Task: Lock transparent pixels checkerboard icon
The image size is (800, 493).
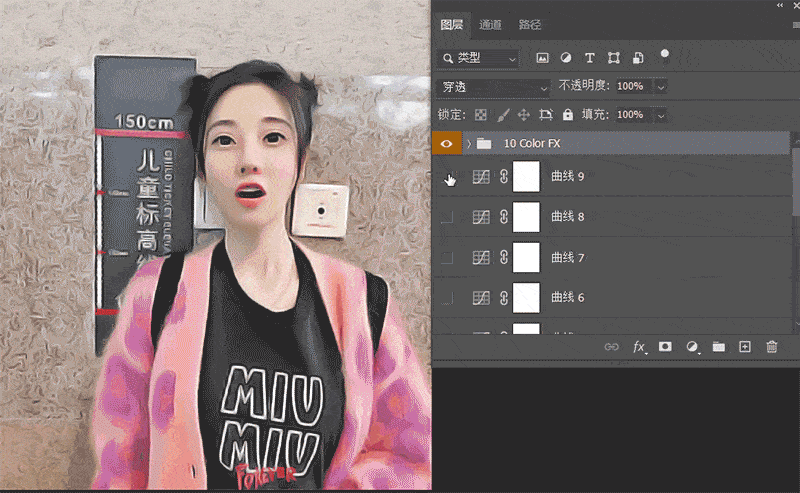Action: [x=481, y=115]
